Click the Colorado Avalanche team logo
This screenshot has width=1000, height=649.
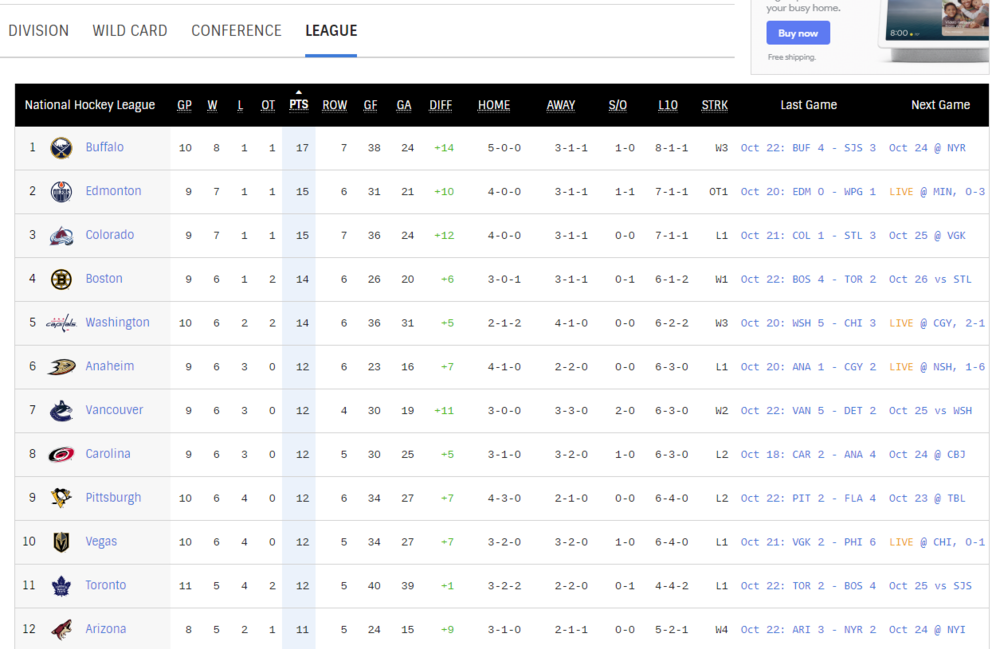pos(61,236)
